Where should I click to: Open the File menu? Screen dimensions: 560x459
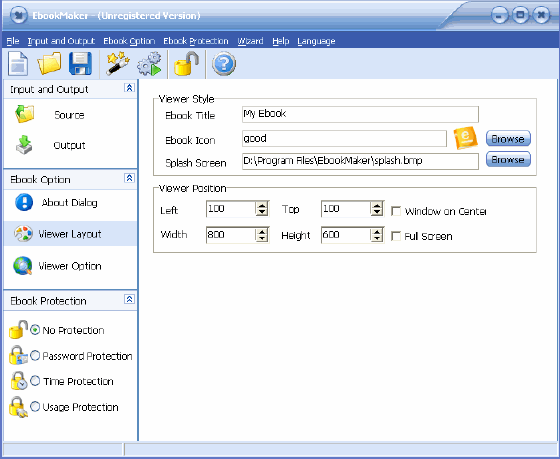pos(13,41)
